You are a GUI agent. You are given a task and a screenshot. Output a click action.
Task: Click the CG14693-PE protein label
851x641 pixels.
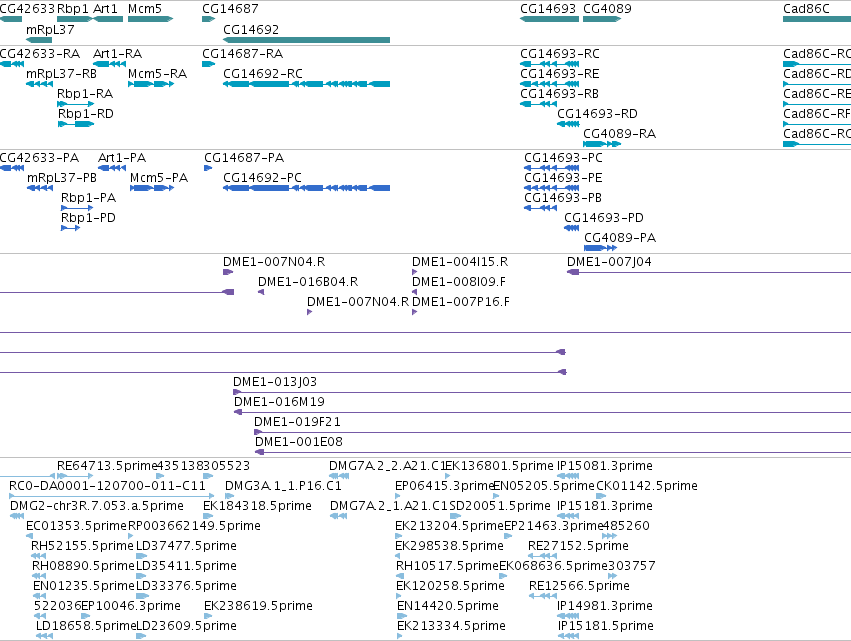pos(563,178)
